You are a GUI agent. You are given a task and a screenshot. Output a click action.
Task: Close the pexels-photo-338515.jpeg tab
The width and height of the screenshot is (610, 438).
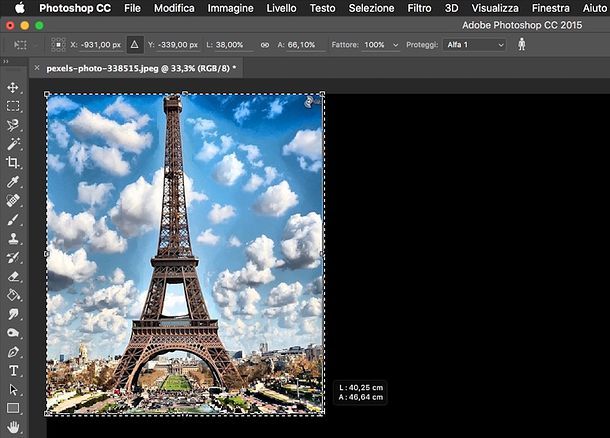click(x=37, y=68)
